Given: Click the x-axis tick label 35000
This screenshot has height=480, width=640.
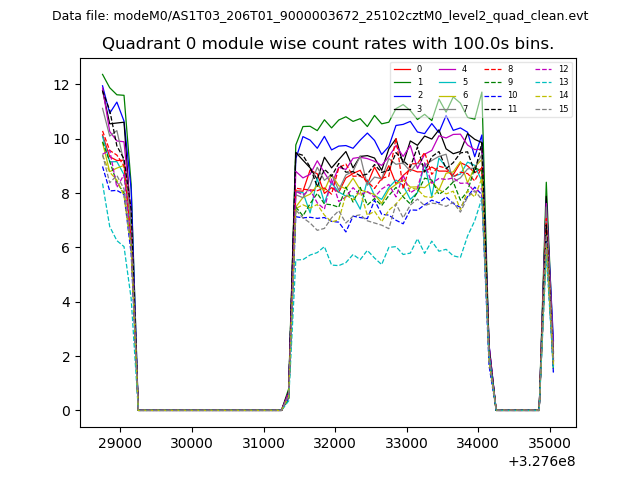Looking at the screenshot, I should 548,442.
